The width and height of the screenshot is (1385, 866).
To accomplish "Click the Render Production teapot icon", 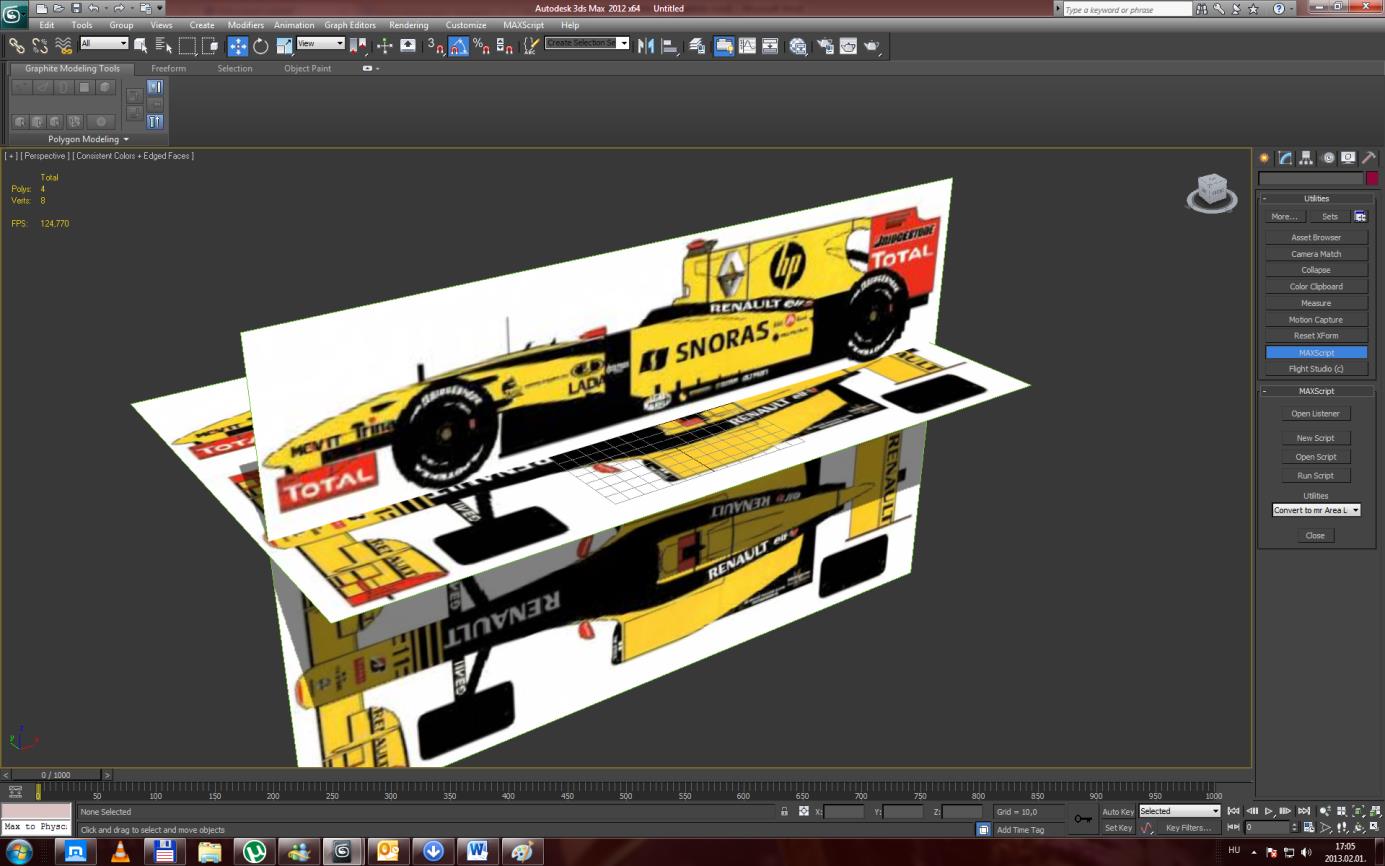I will (872, 45).
